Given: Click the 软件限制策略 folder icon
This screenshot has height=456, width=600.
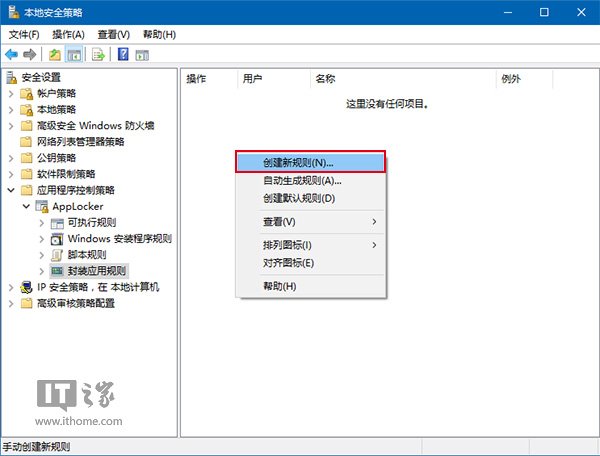Looking at the screenshot, I should point(26,174).
